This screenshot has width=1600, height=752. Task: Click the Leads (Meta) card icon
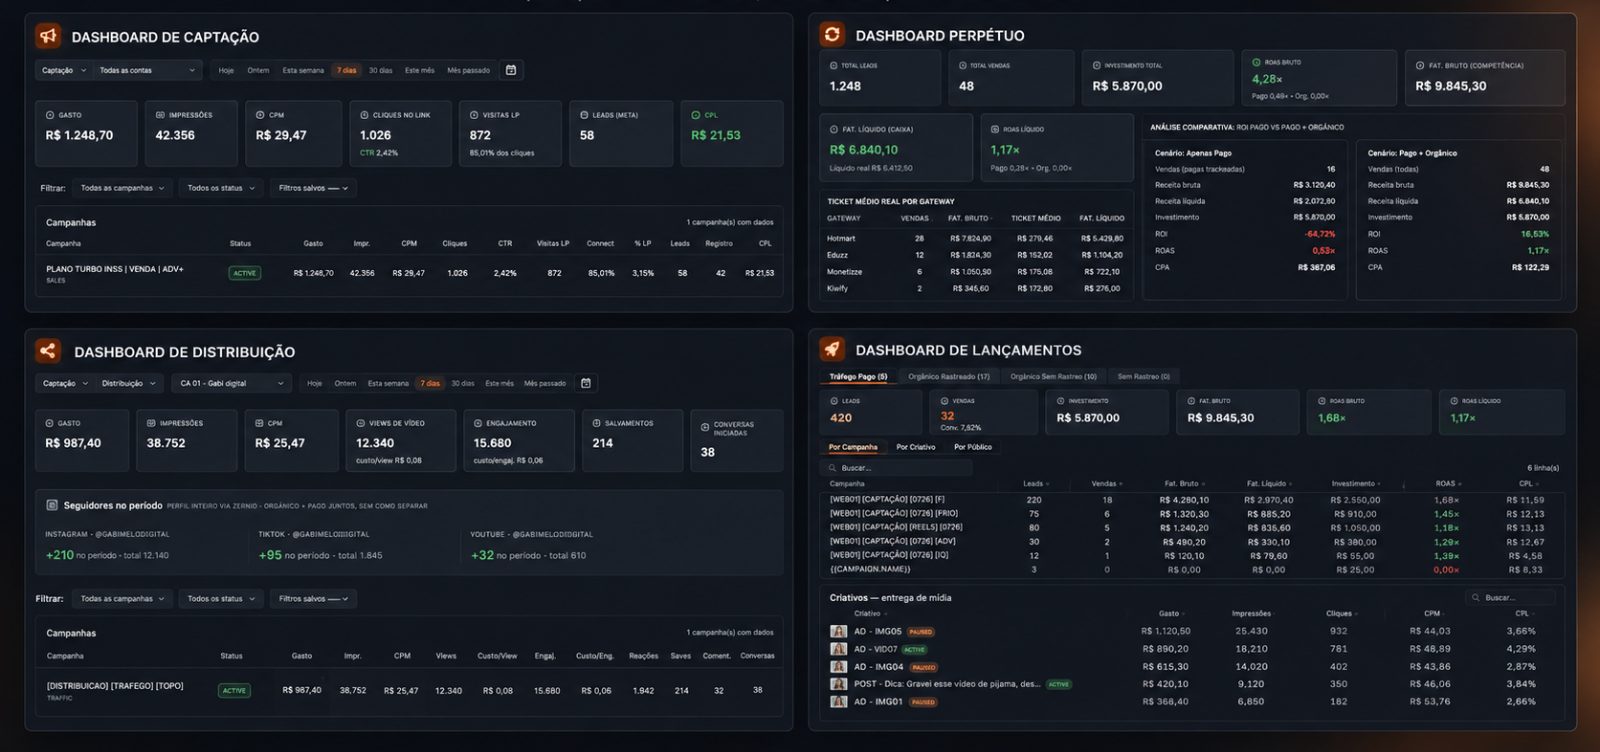tap(584, 115)
